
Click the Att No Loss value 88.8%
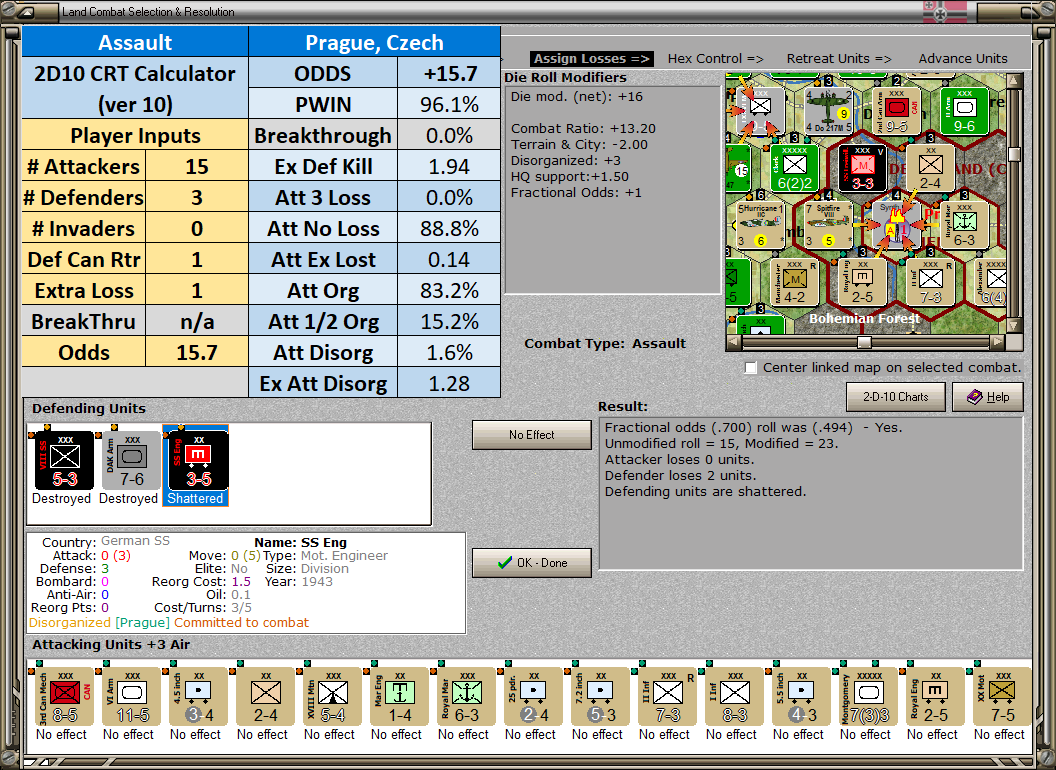click(x=449, y=228)
